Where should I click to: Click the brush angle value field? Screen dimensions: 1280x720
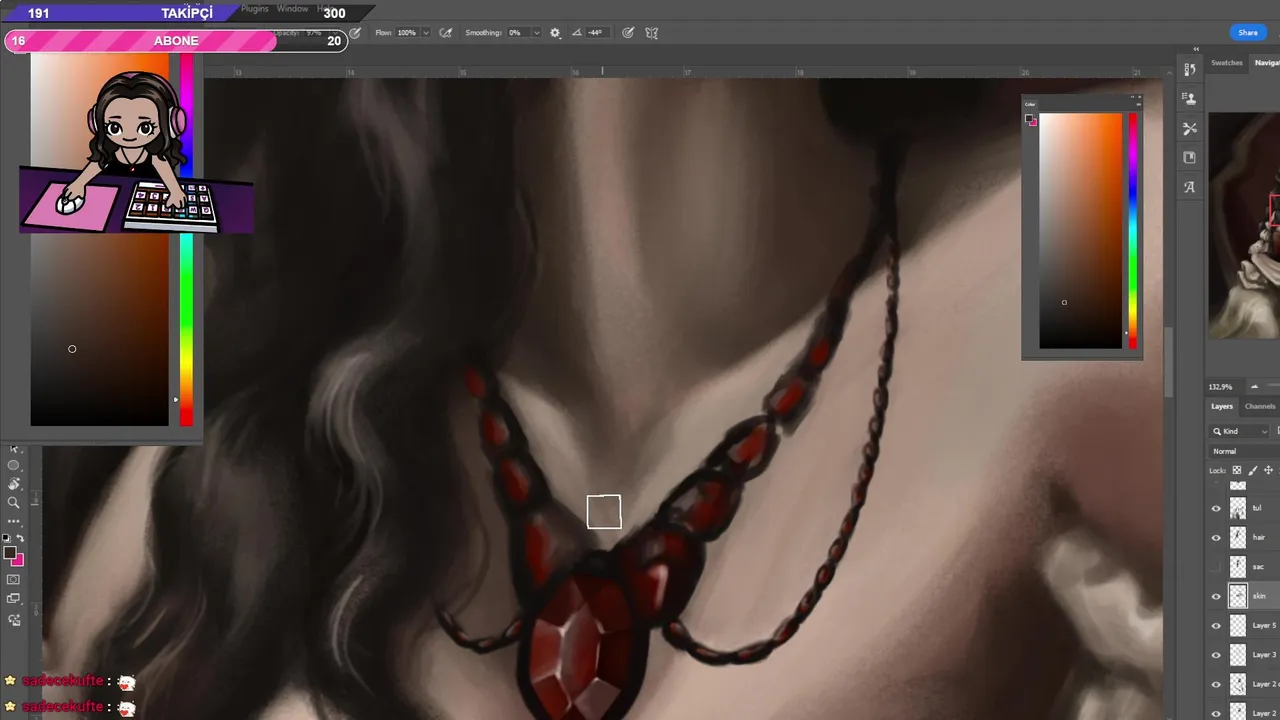[x=596, y=33]
